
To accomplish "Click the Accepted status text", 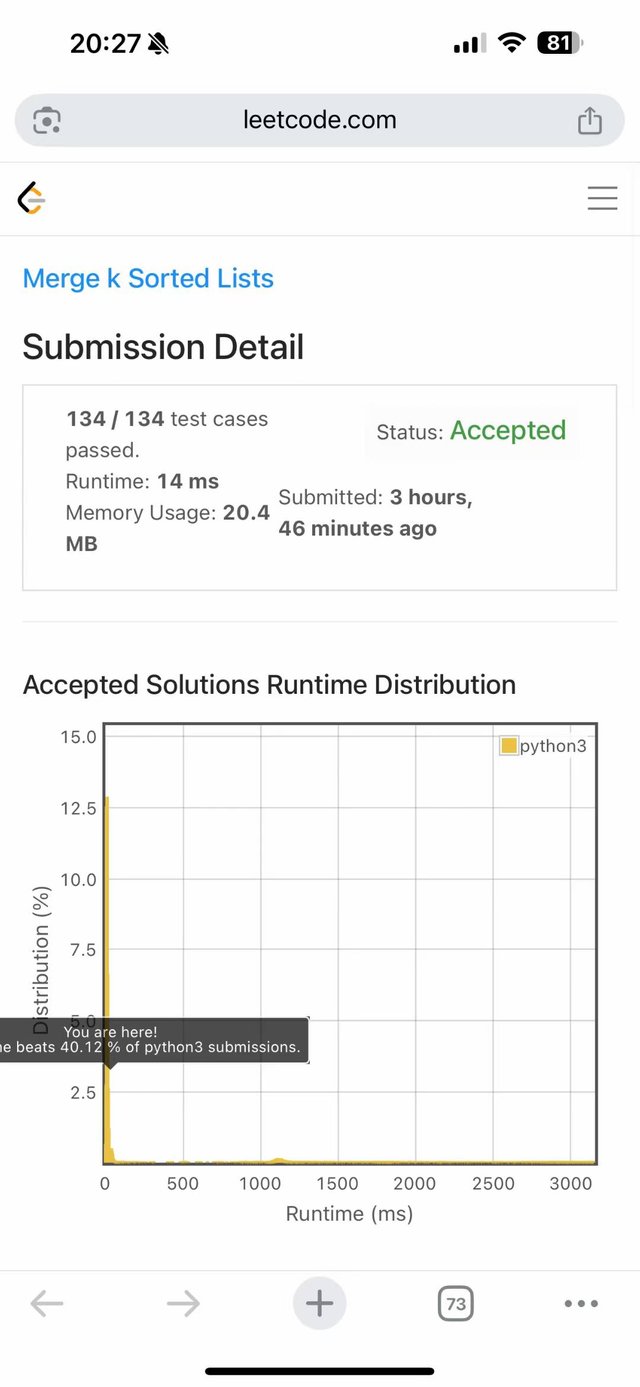I will tap(508, 430).
